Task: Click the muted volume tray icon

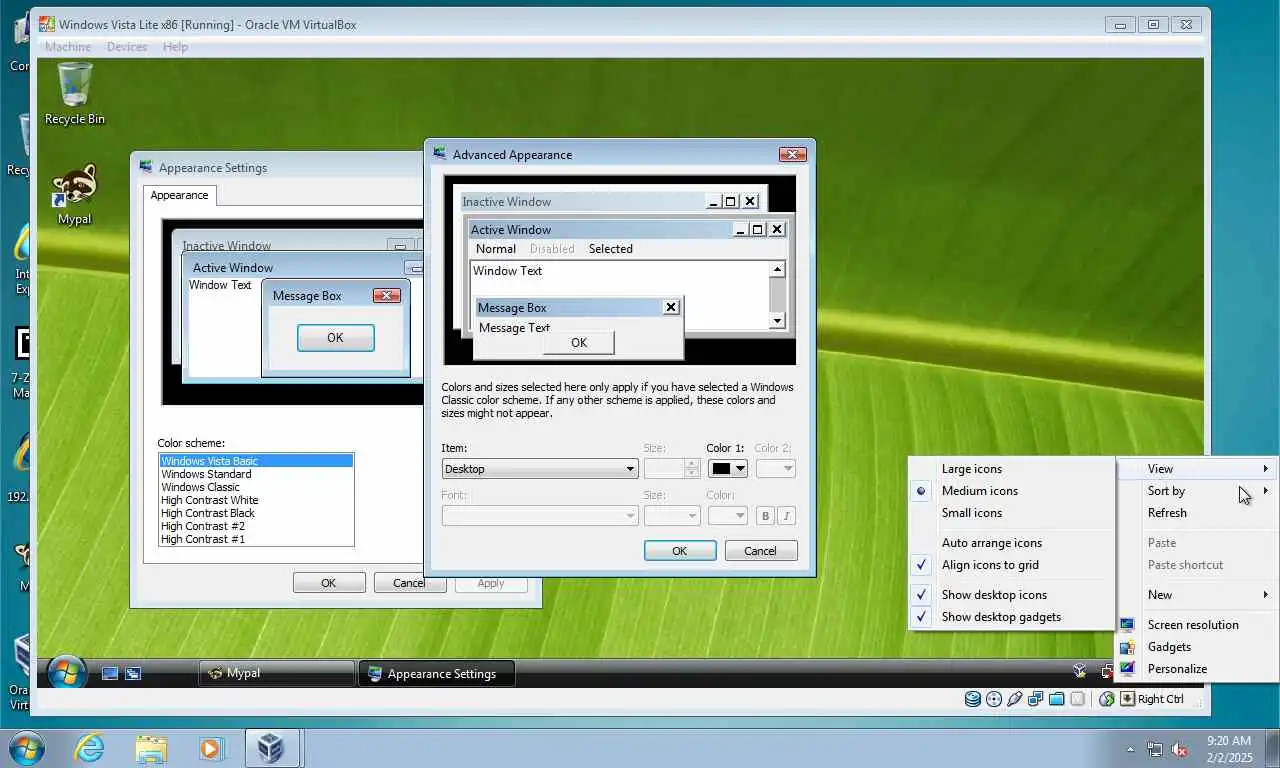Action: (x=1179, y=749)
